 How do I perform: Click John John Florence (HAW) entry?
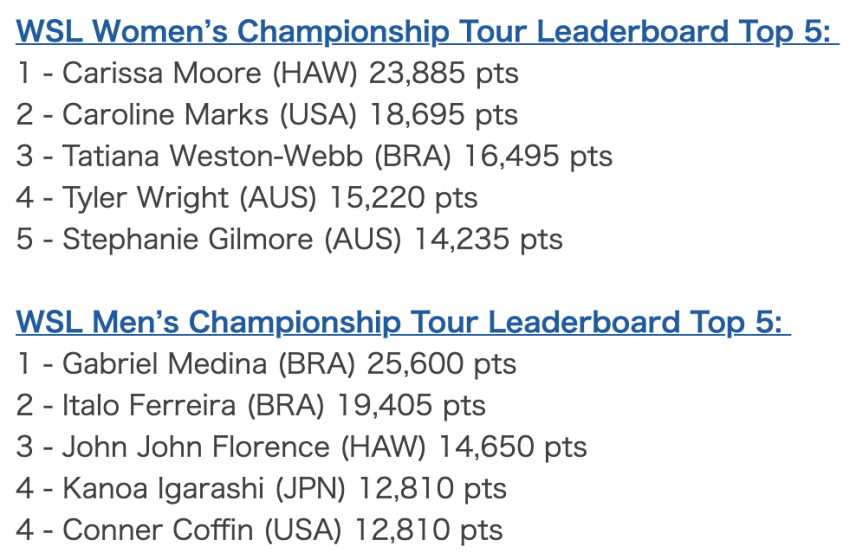pos(301,447)
